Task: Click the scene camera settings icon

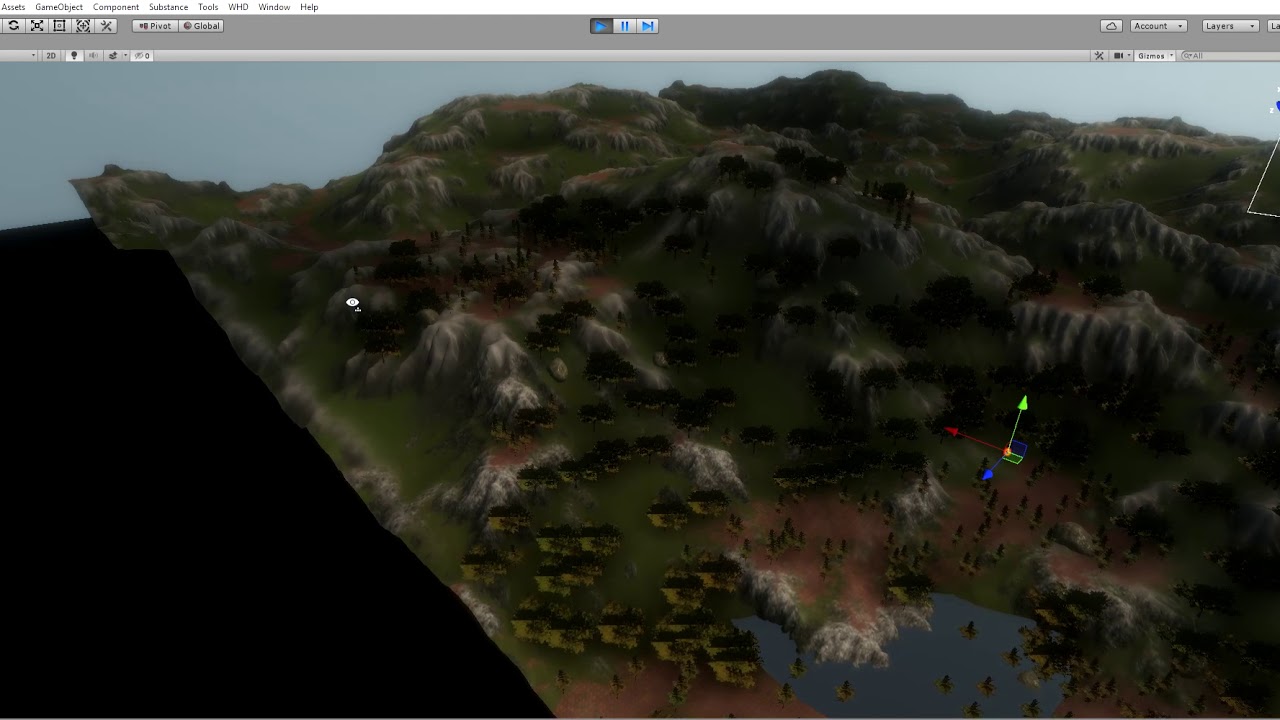Action: point(1118,56)
